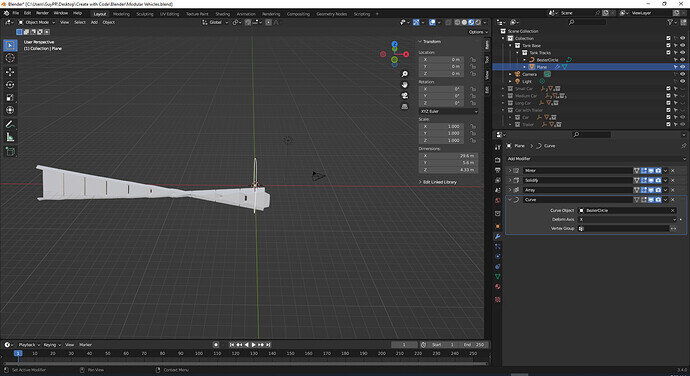Activate the Move tool
Screen dimensions: 690x376
pyautogui.click(x=10, y=72)
